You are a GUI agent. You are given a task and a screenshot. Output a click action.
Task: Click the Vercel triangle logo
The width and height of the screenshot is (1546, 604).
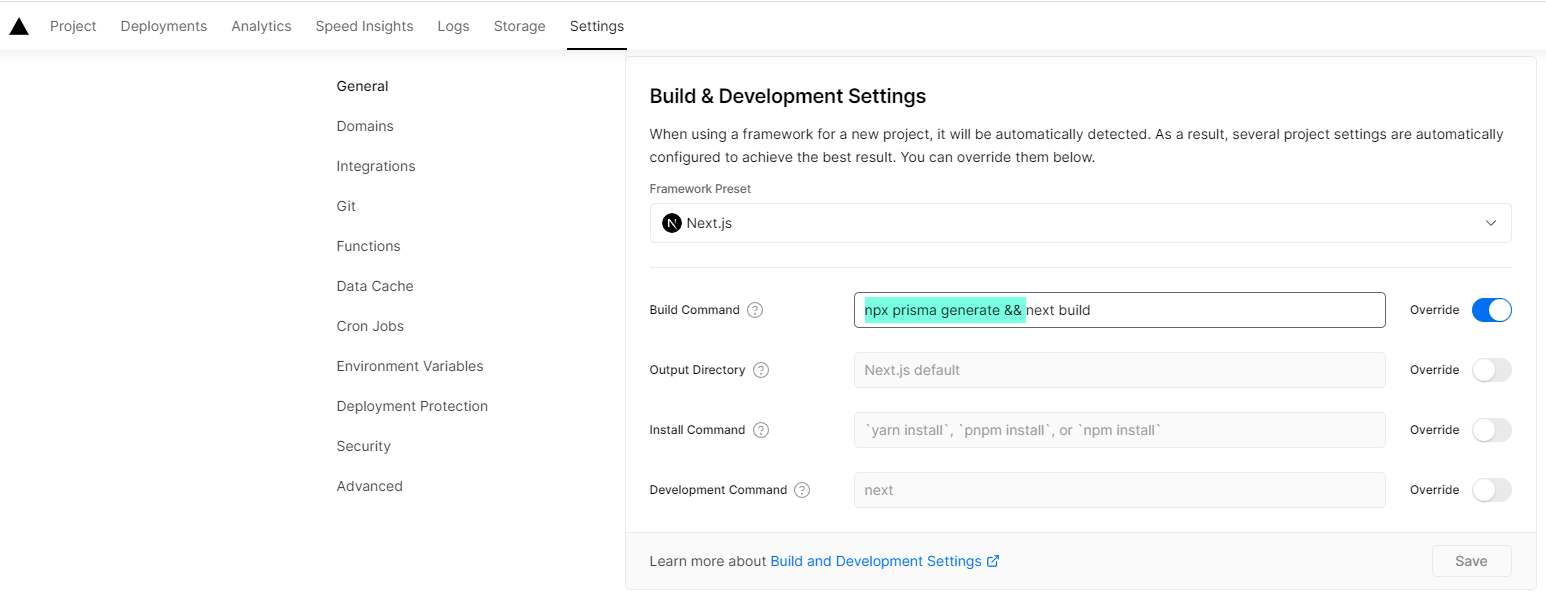[19, 26]
